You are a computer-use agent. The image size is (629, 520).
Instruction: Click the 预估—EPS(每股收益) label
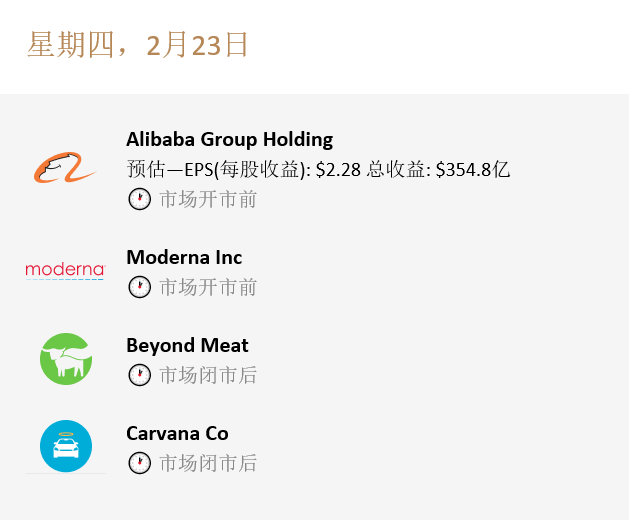[x=219, y=170]
